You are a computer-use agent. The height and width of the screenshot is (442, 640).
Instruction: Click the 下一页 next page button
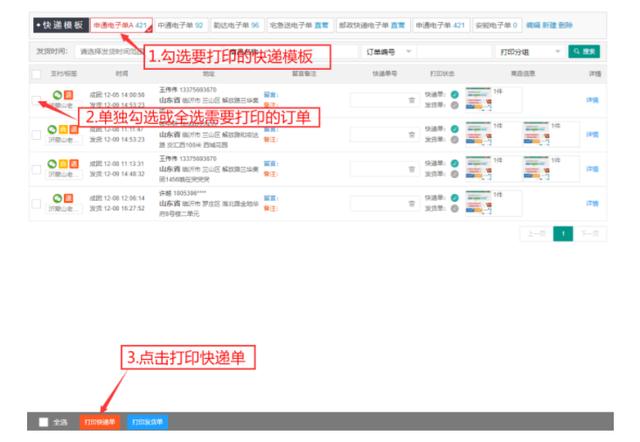coord(590,234)
